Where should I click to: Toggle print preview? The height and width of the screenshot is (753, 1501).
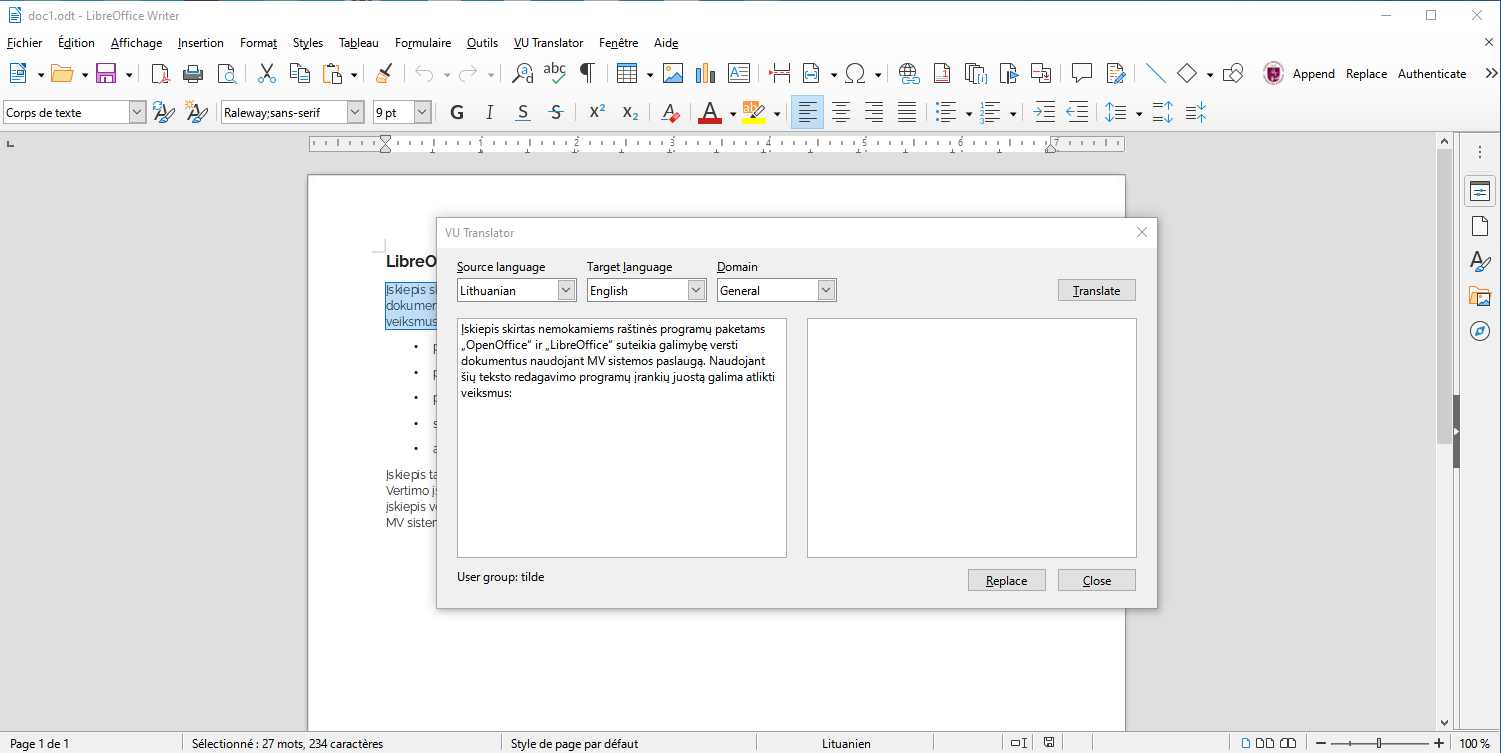[226, 73]
